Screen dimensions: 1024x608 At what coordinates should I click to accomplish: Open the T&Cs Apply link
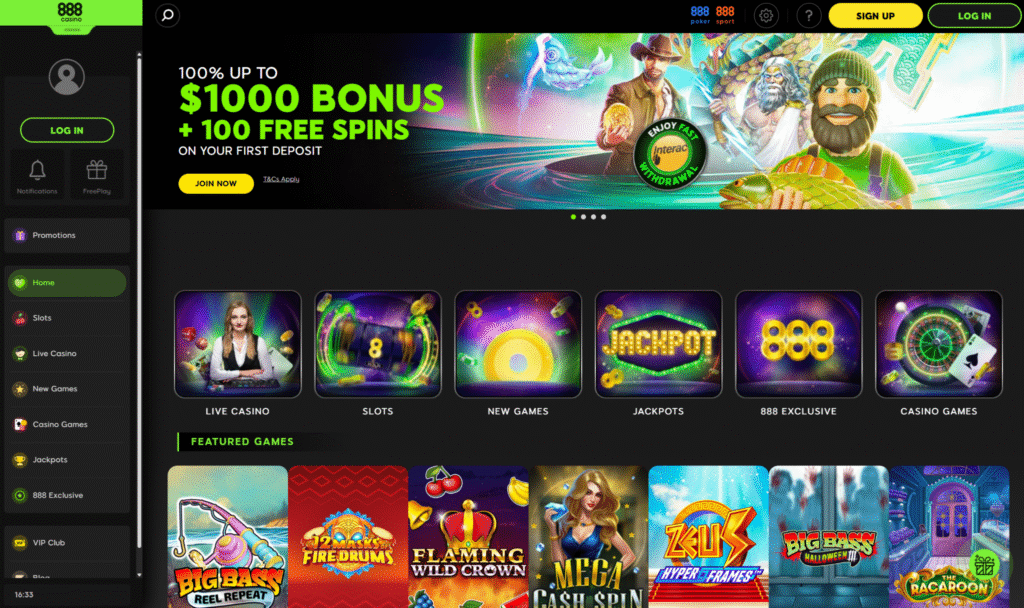pos(281,179)
